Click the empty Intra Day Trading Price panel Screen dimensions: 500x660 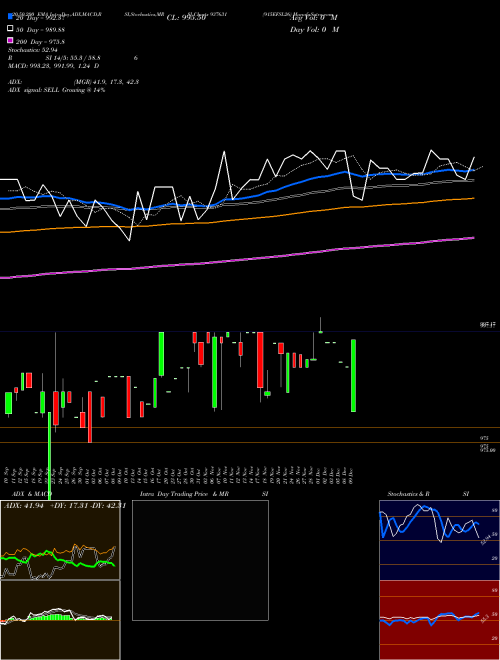pyautogui.click(x=200, y=560)
